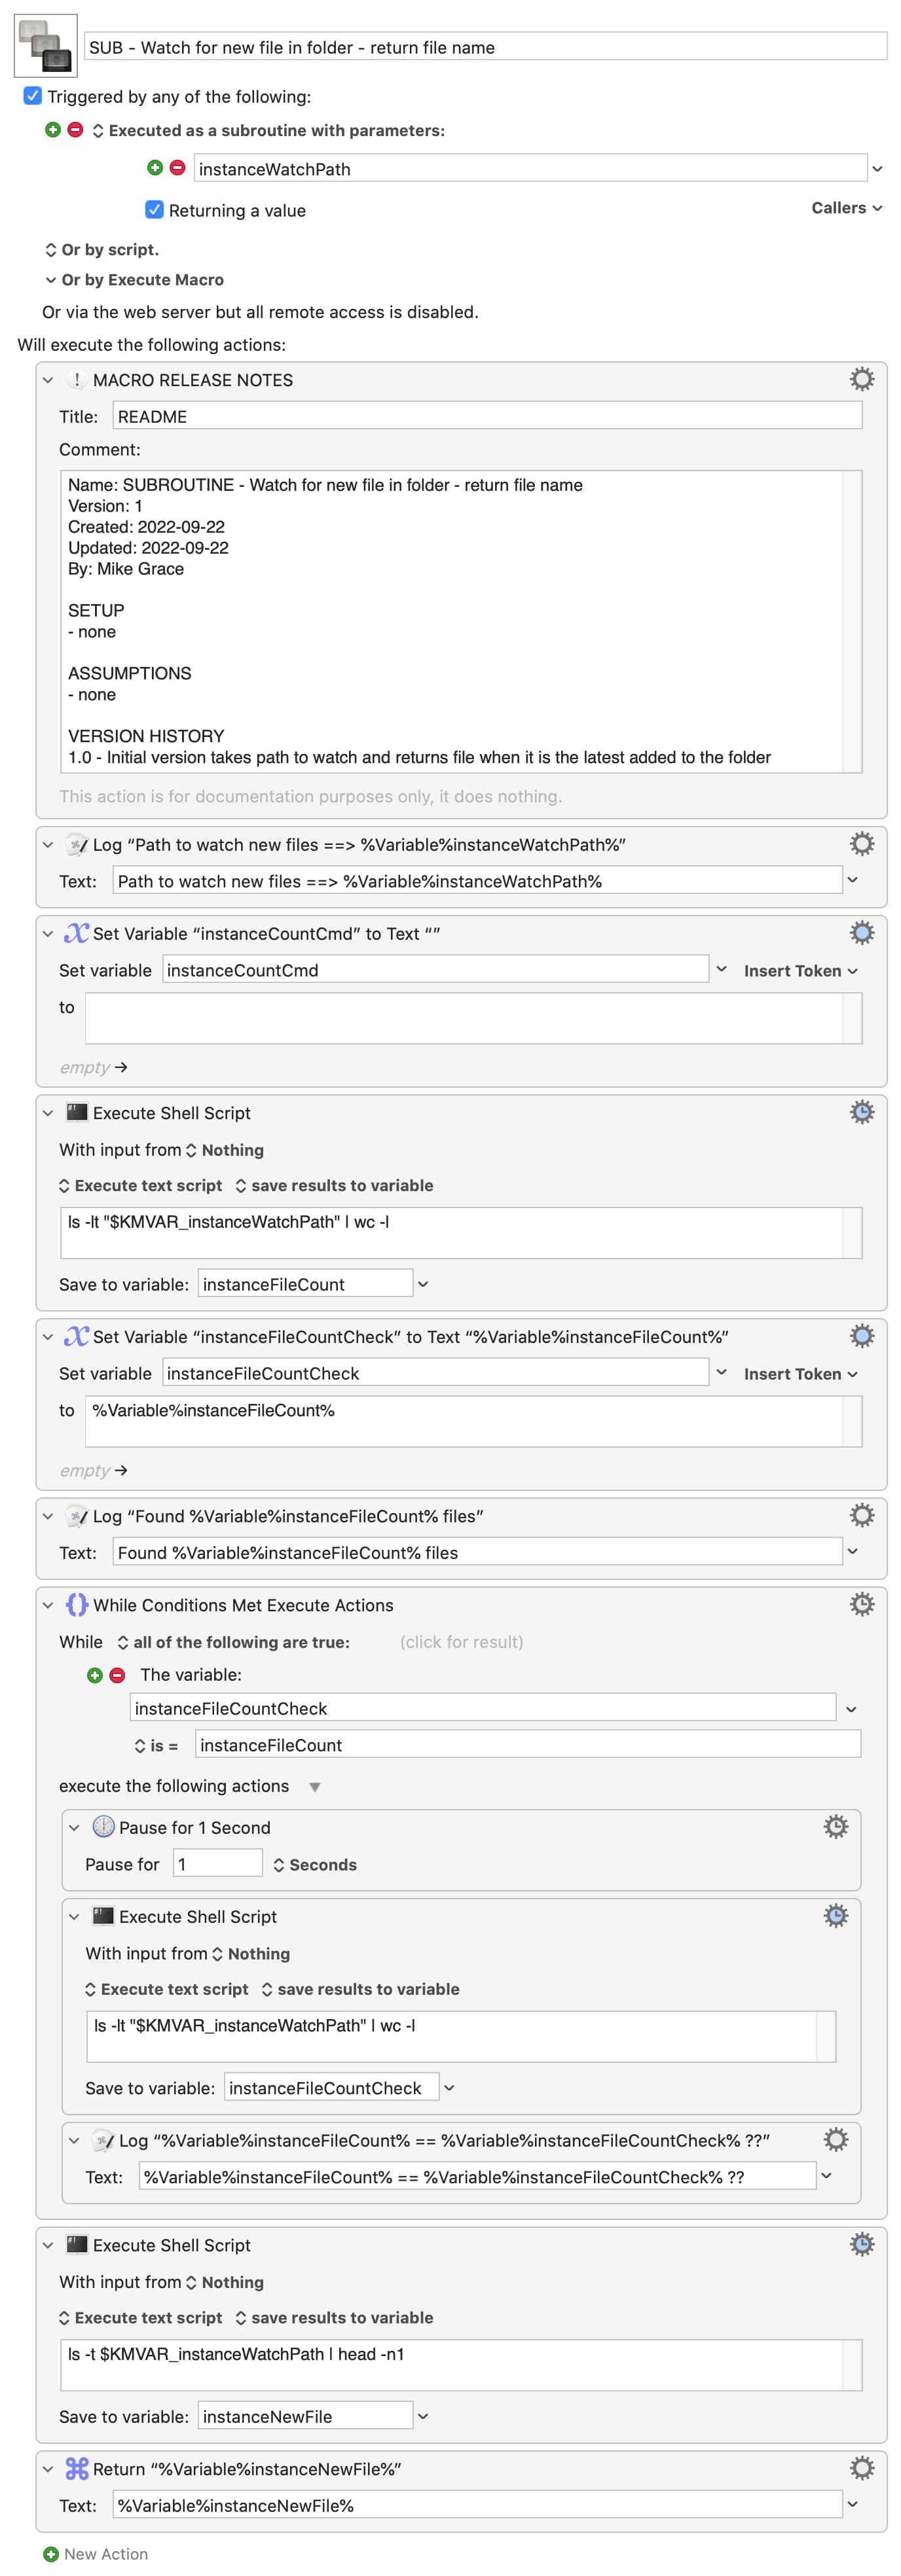901x2576 pixels.
Task: Change the Seconds unit popup
Action: 314,1864
